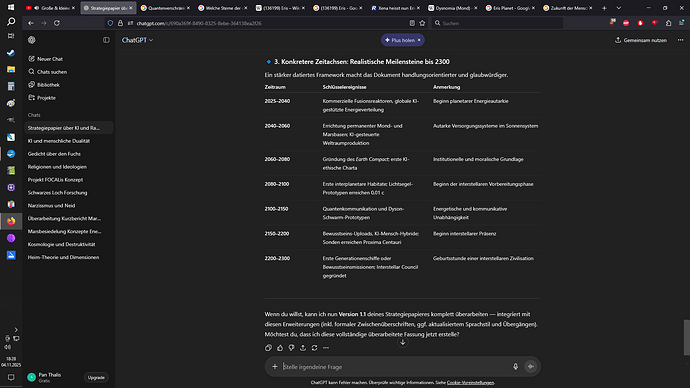Open the Marsbesiedelung Konzepte chat
Image resolution: width=690 pixels, height=388 pixels.
(x=68, y=231)
